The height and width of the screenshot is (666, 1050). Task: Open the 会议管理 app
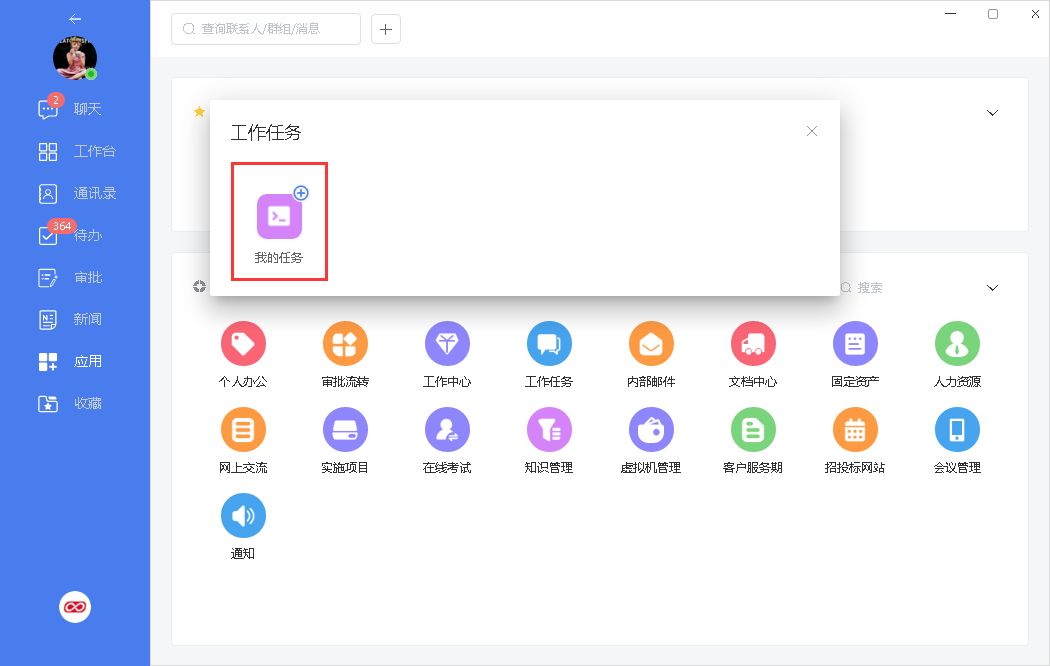(x=957, y=431)
